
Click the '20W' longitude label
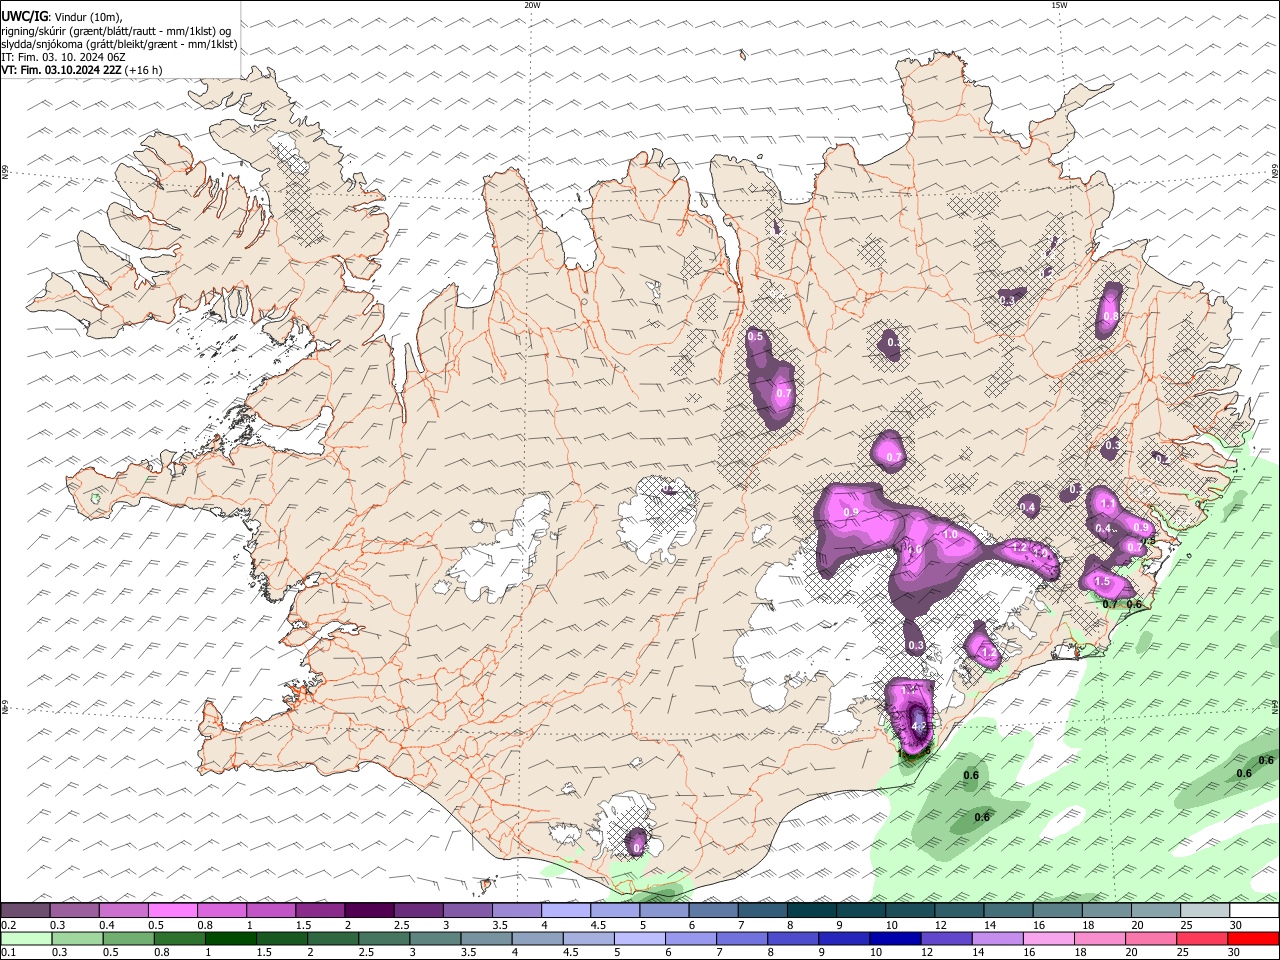pyautogui.click(x=532, y=5)
